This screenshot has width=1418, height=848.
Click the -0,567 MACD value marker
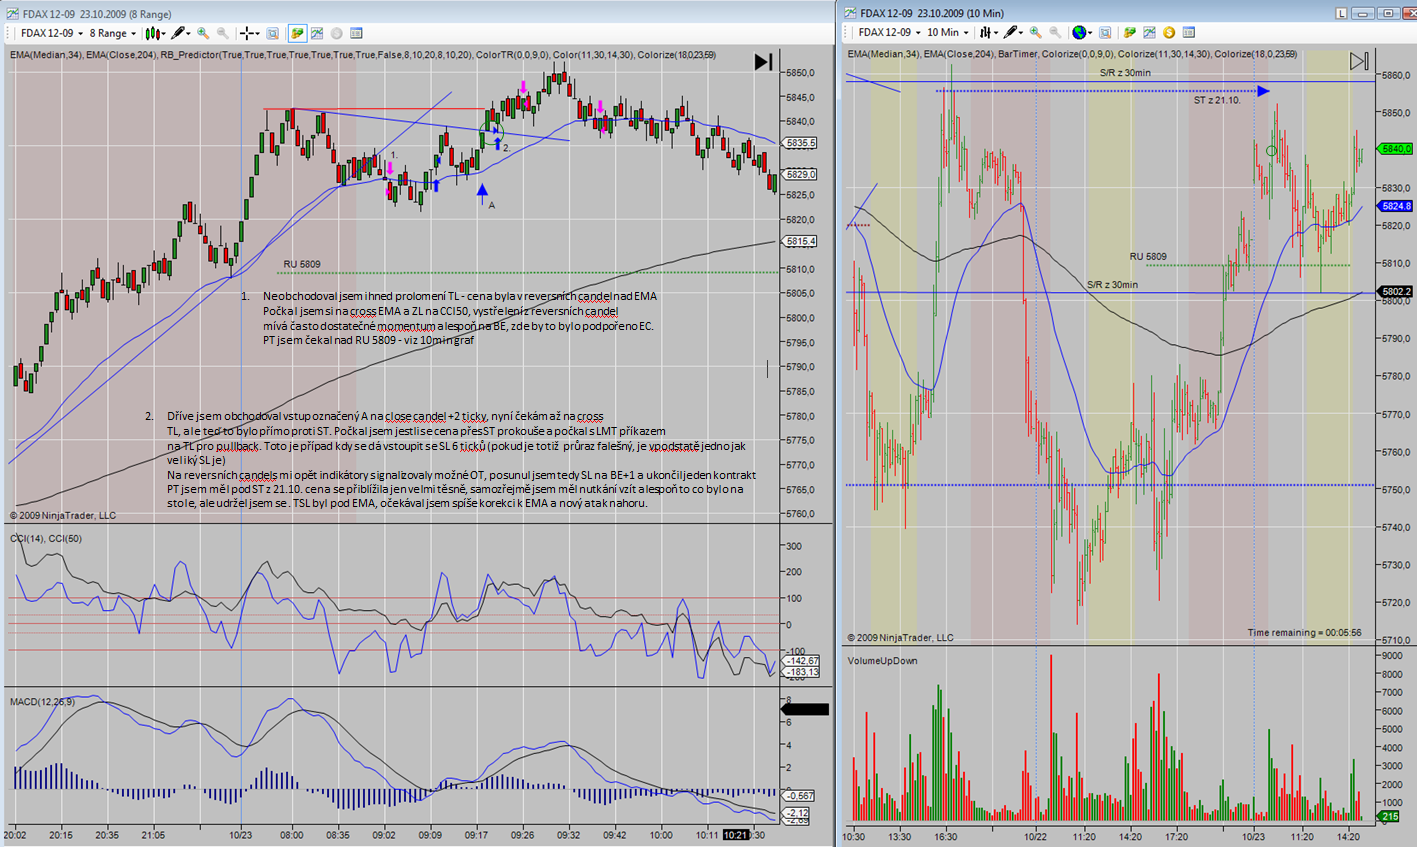[800, 796]
